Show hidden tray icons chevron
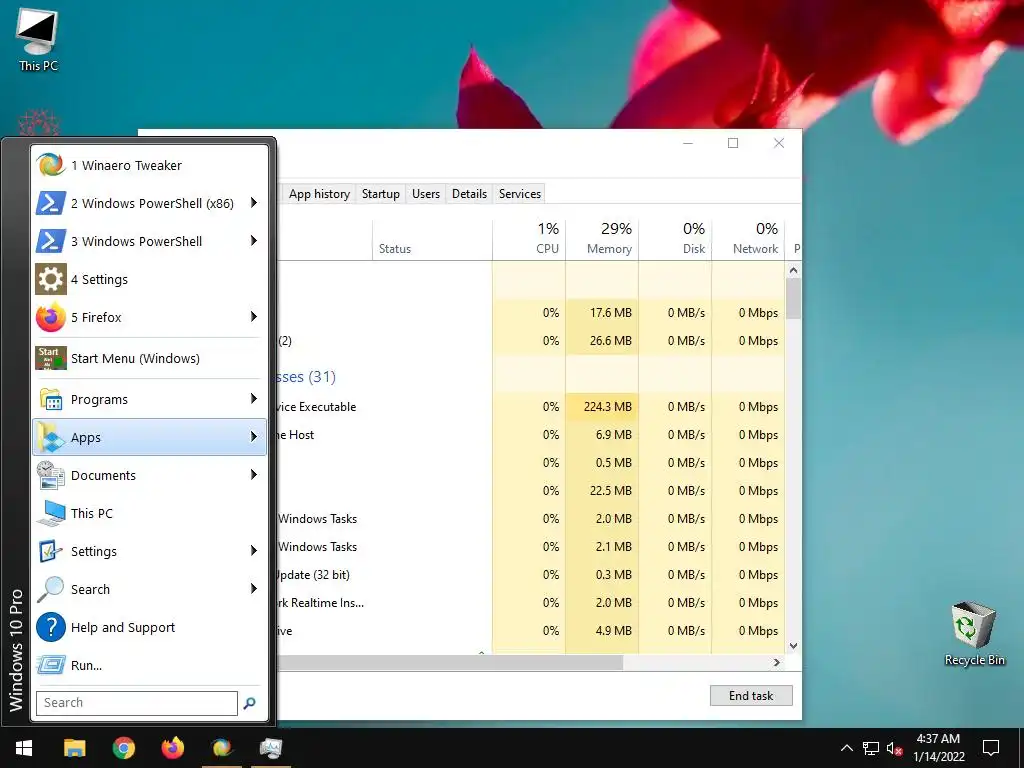The width and height of the screenshot is (1024, 768). click(x=846, y=748)
